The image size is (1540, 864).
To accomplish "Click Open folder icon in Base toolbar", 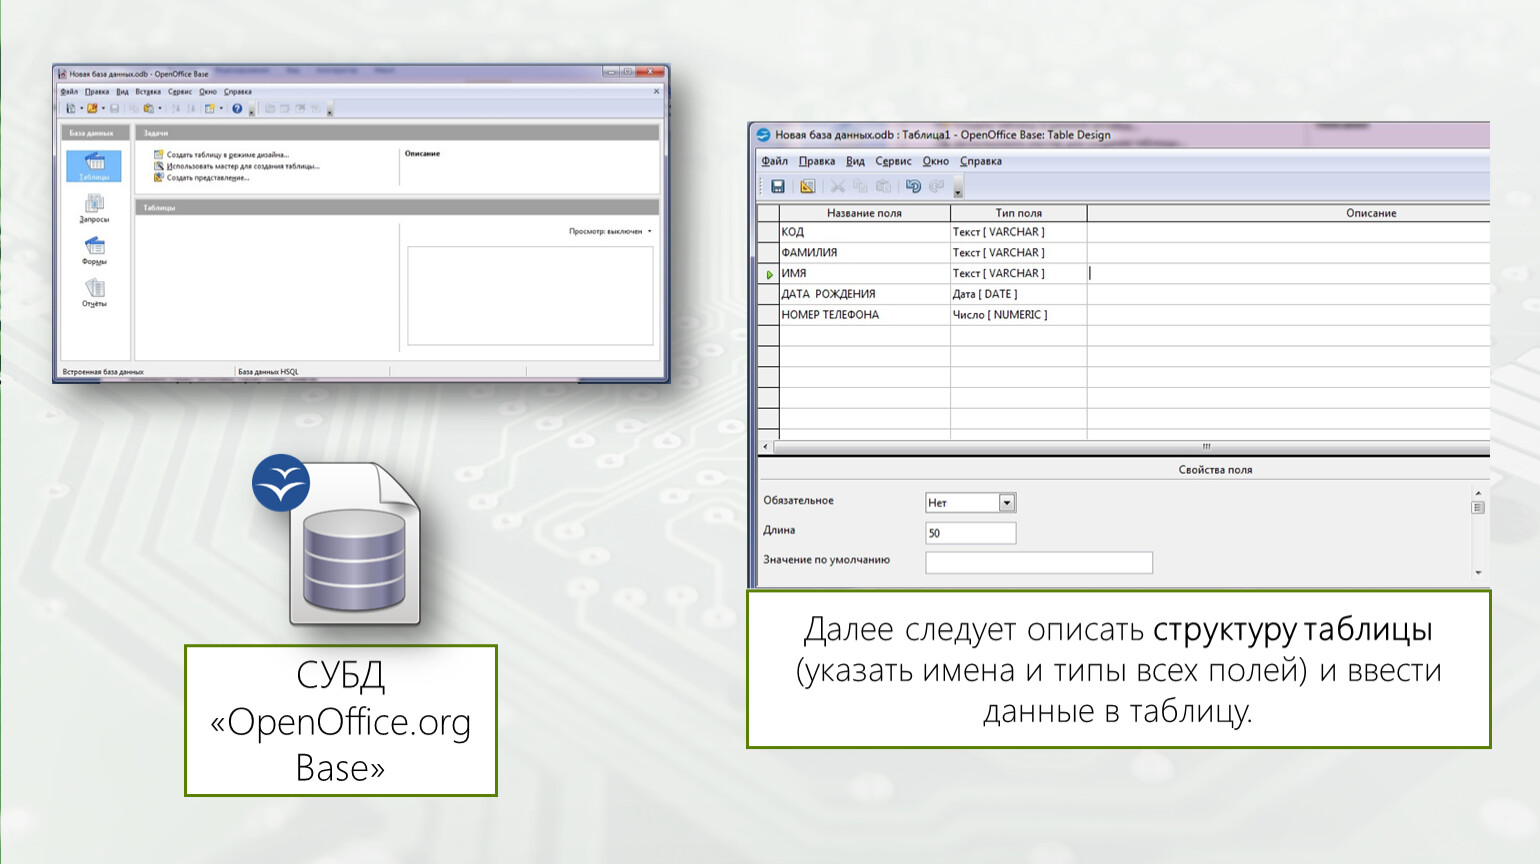I will [x=92, y=108].
